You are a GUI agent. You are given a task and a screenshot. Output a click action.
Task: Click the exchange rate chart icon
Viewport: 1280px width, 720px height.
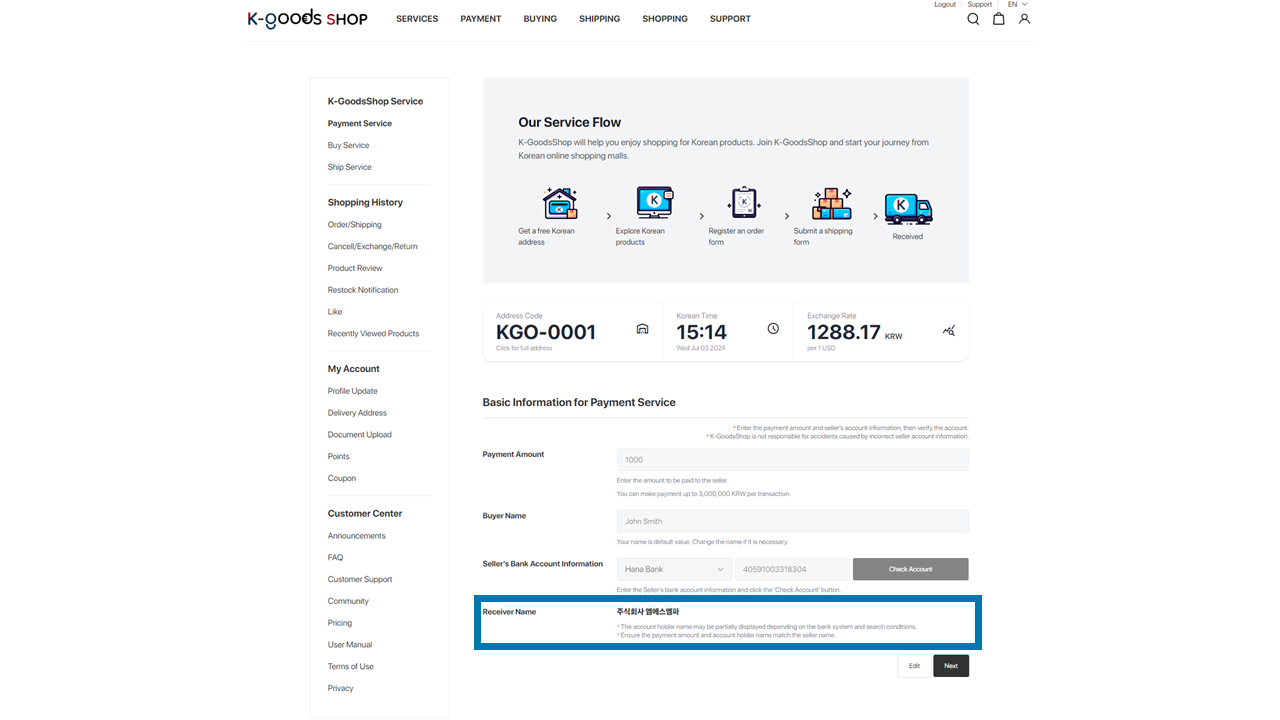click(x=949, y=330)
